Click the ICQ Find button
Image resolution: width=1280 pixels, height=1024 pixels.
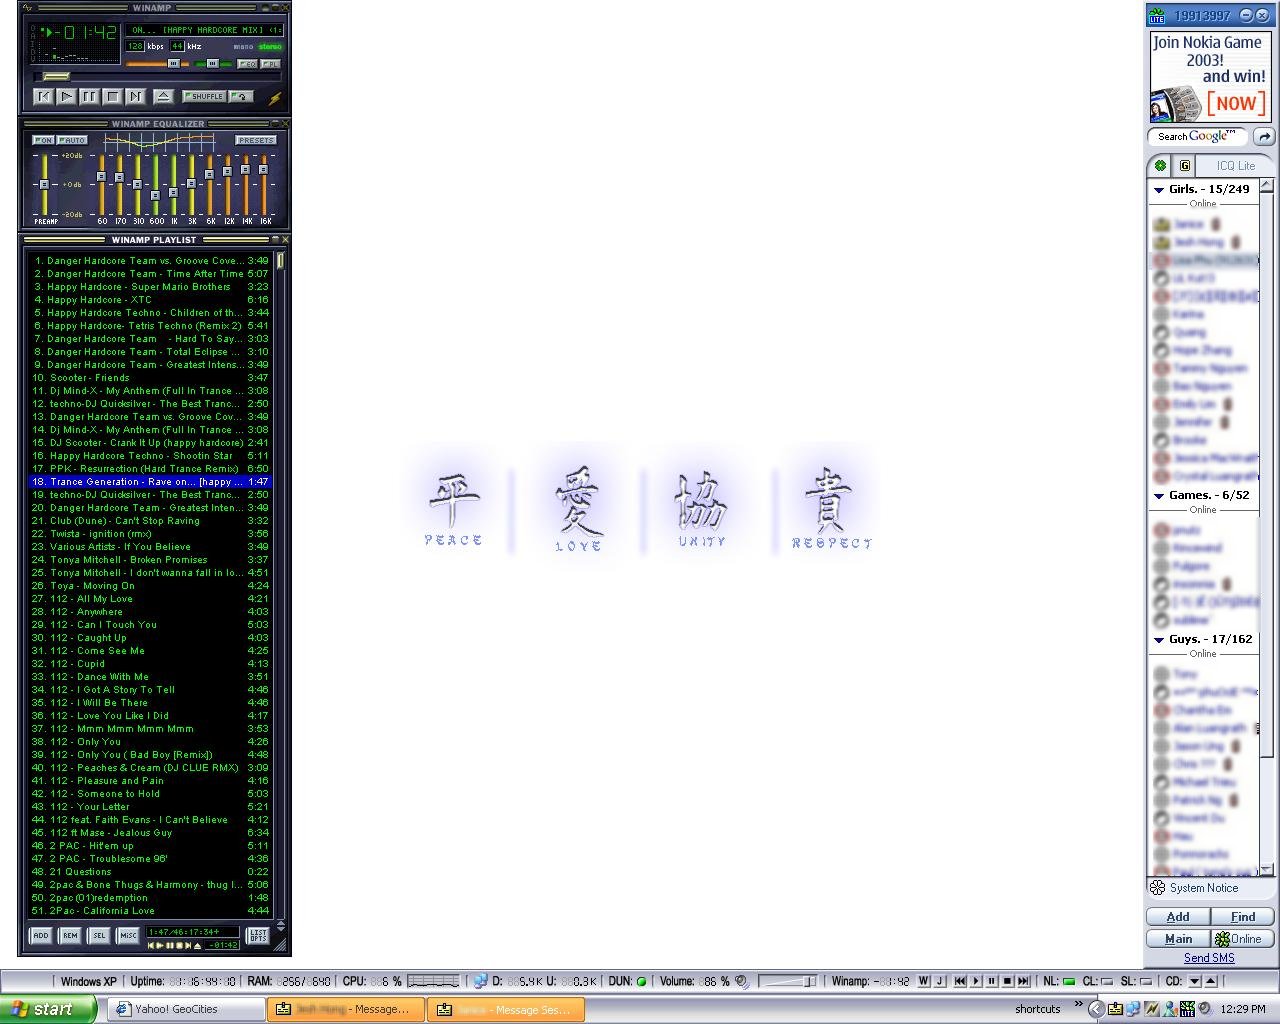pos(1243,917)
